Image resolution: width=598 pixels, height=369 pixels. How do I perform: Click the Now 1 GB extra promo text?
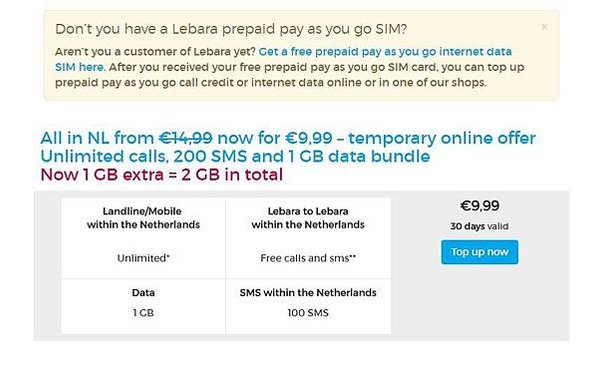(x=162, y=175)
